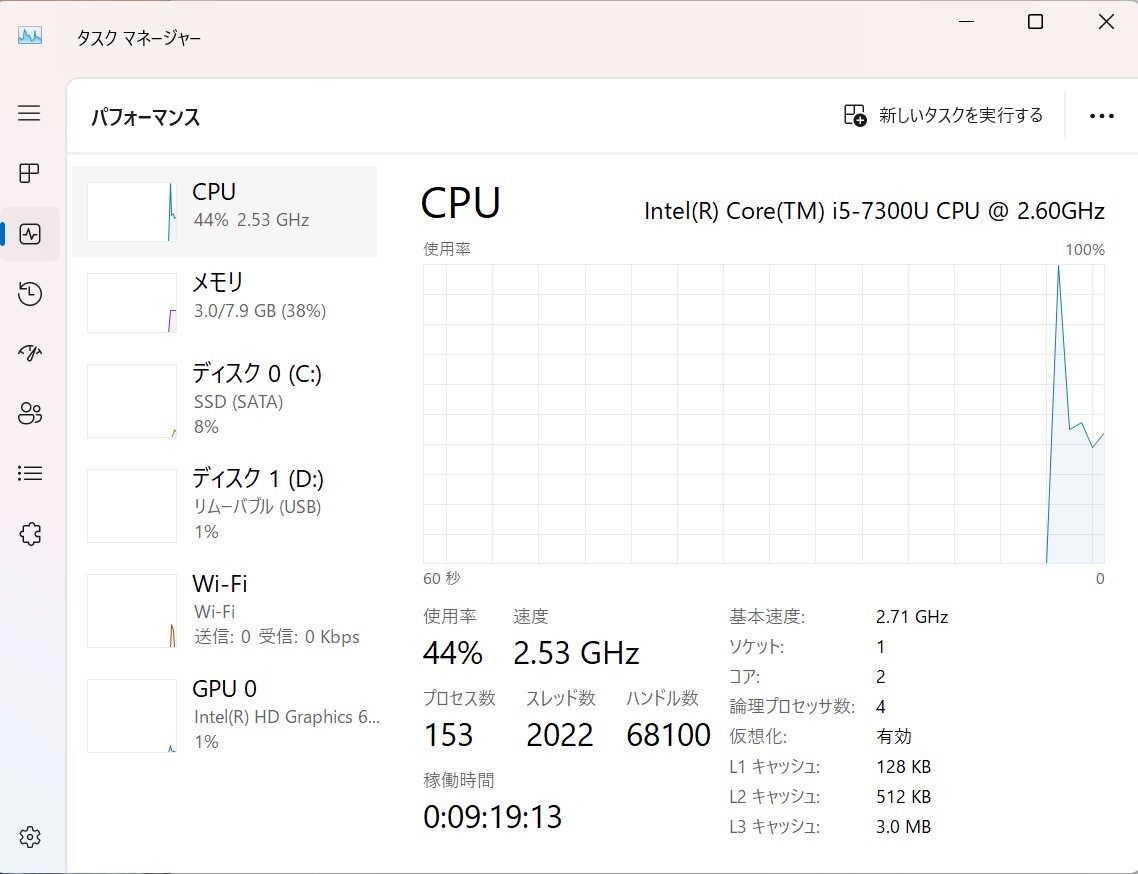Viewport: 1138px width, 874px height.
Task: Open the Services puzzle-piece icon
Action: [30, 534]
